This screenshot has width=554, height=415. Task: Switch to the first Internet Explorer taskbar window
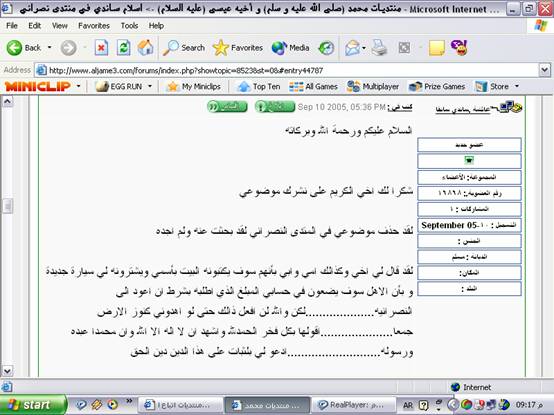pos(180,405)
